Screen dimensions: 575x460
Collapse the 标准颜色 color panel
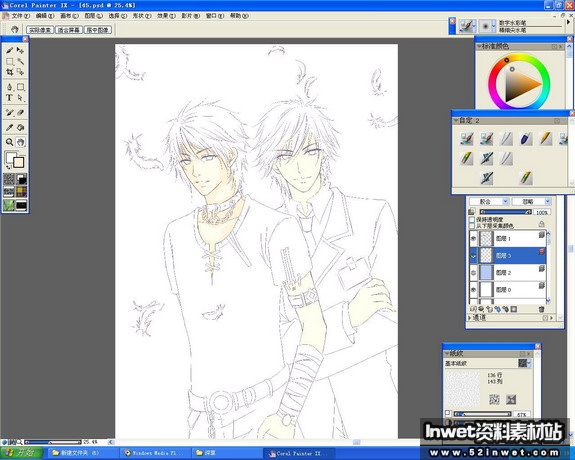pyautogui.click(x=479, y=47)
